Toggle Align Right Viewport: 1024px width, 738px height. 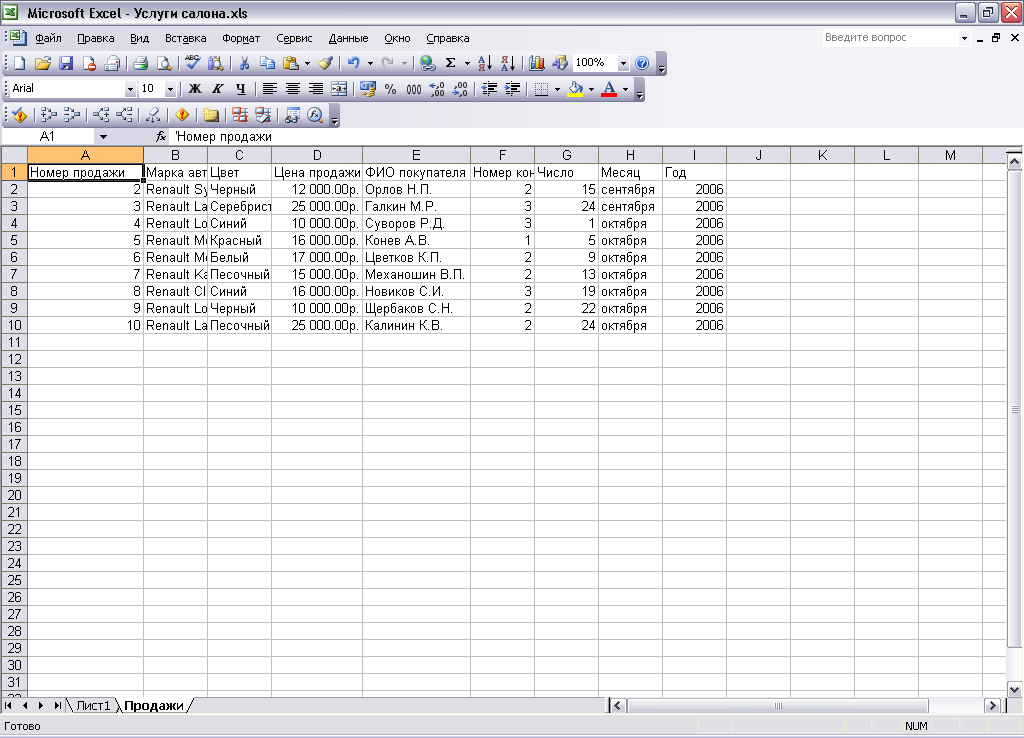coord(315,89)
